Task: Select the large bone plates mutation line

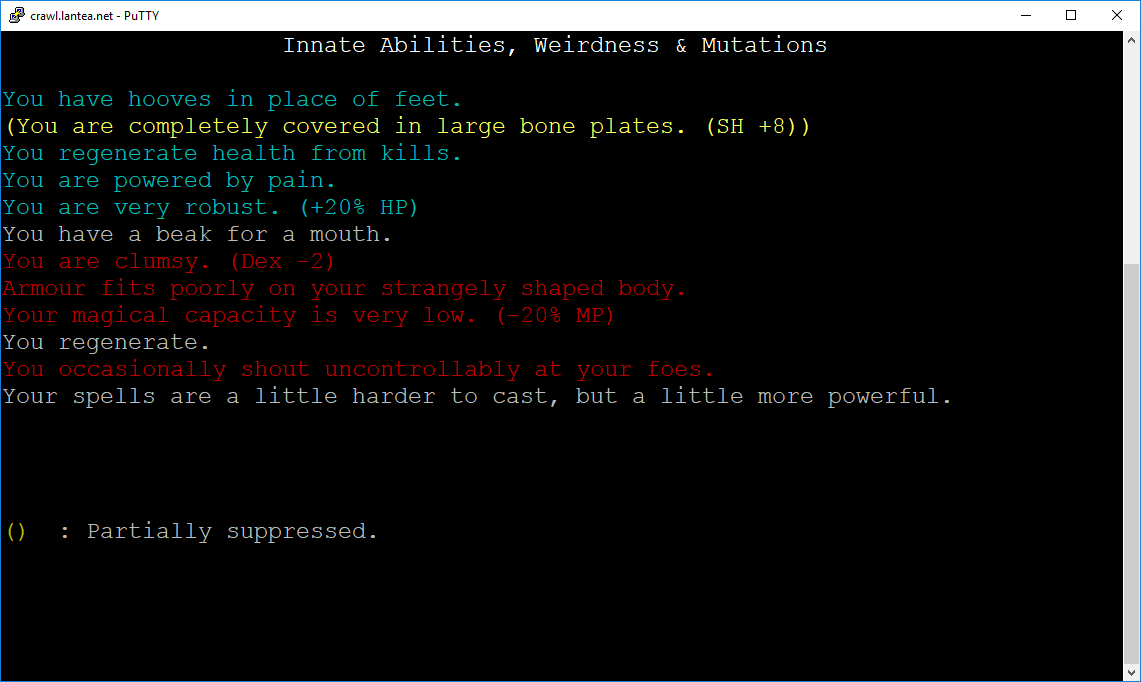Action: [407, 127]
